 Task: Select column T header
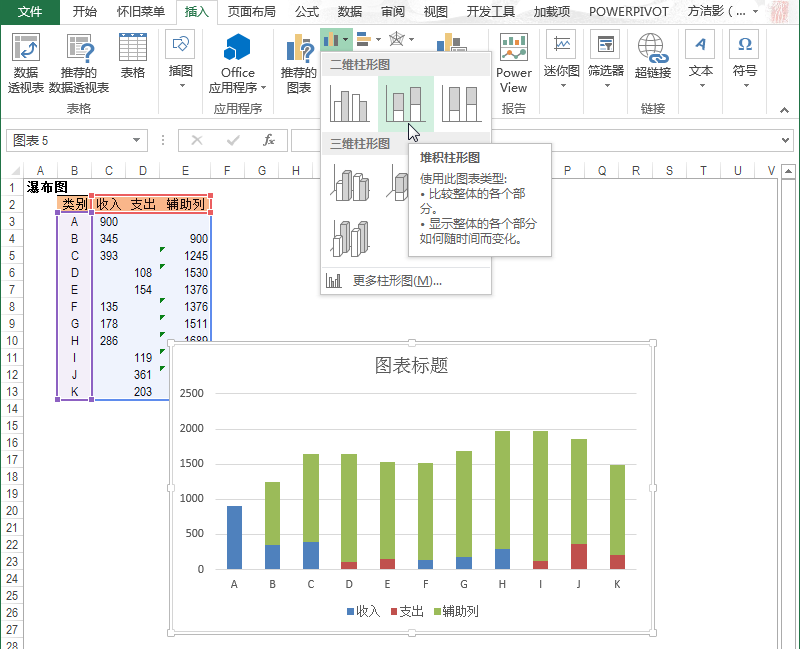pos(704,170)
